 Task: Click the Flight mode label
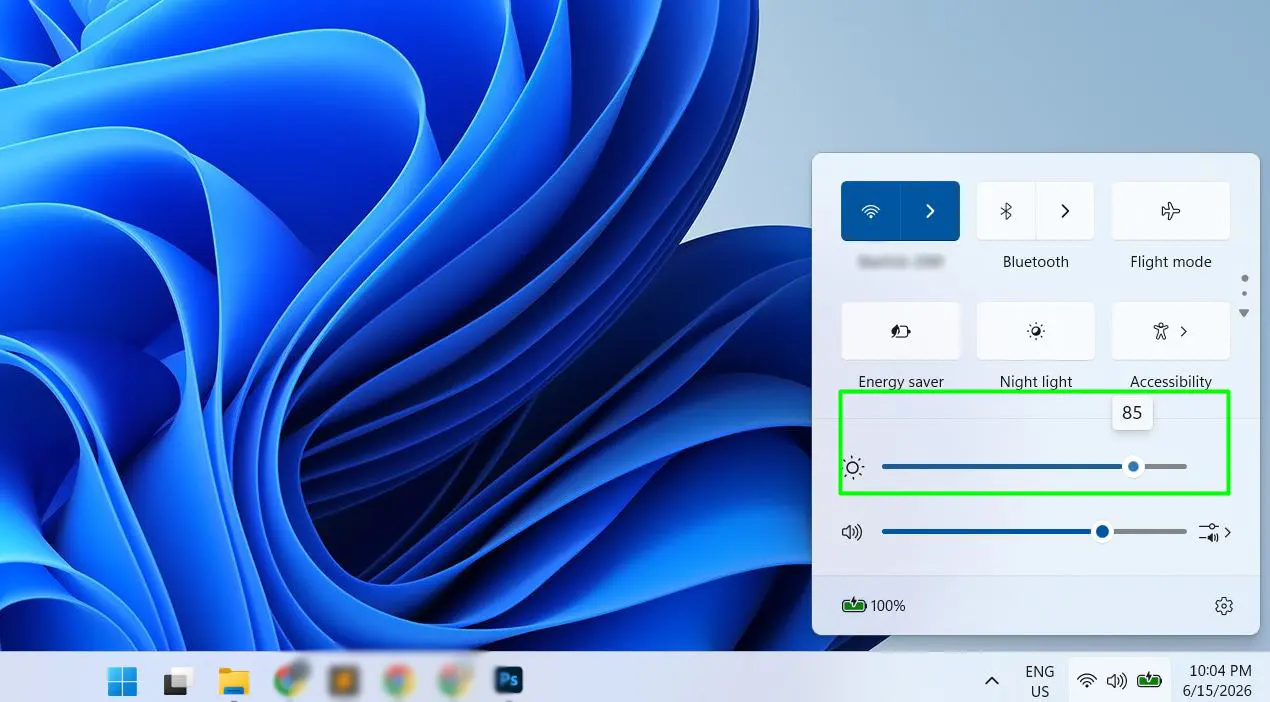[1171, 262]
